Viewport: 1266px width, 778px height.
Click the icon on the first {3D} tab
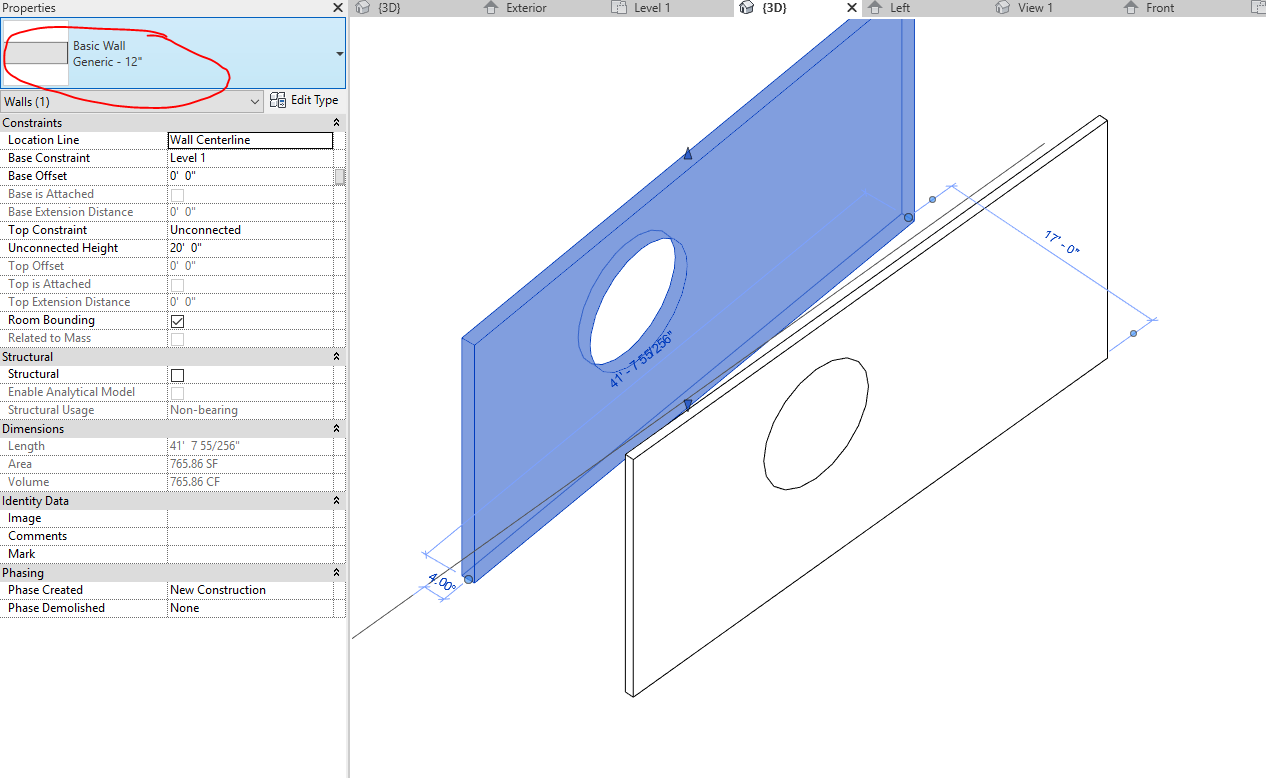click(362, 8)
